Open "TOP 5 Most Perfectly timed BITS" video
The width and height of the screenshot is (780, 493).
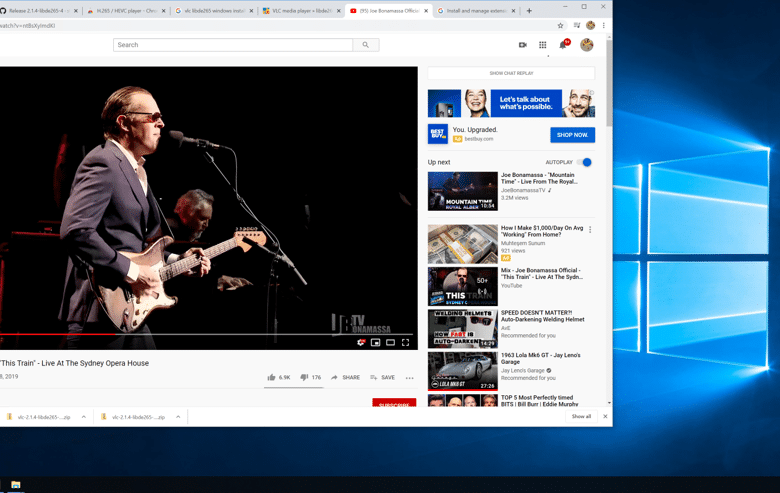[539, 401]
